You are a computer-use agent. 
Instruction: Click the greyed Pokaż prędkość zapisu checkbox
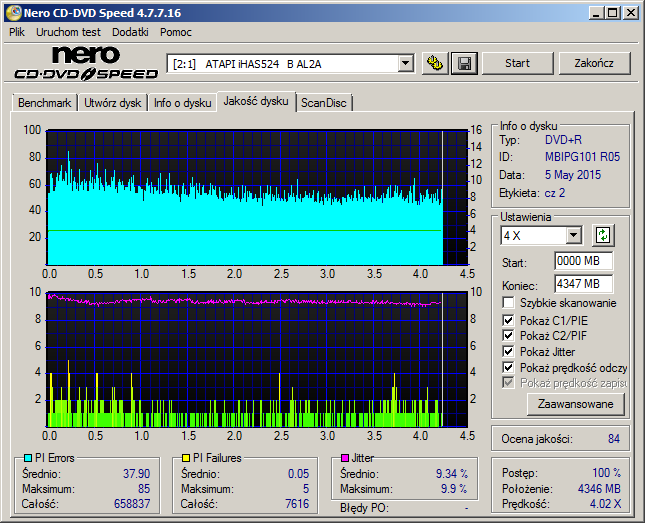[508, 383]
